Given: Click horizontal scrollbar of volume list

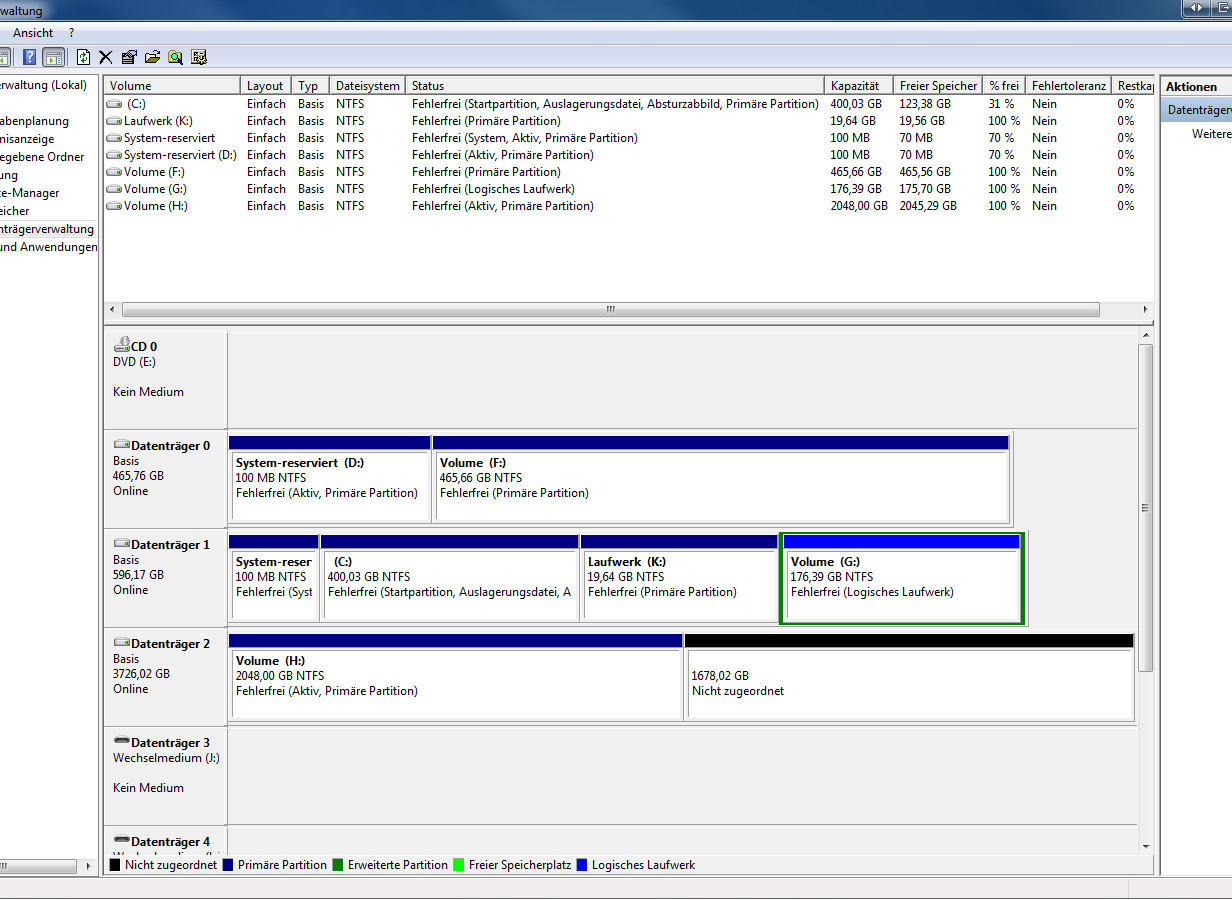Looking at the screenshot, I should (611, 310).
